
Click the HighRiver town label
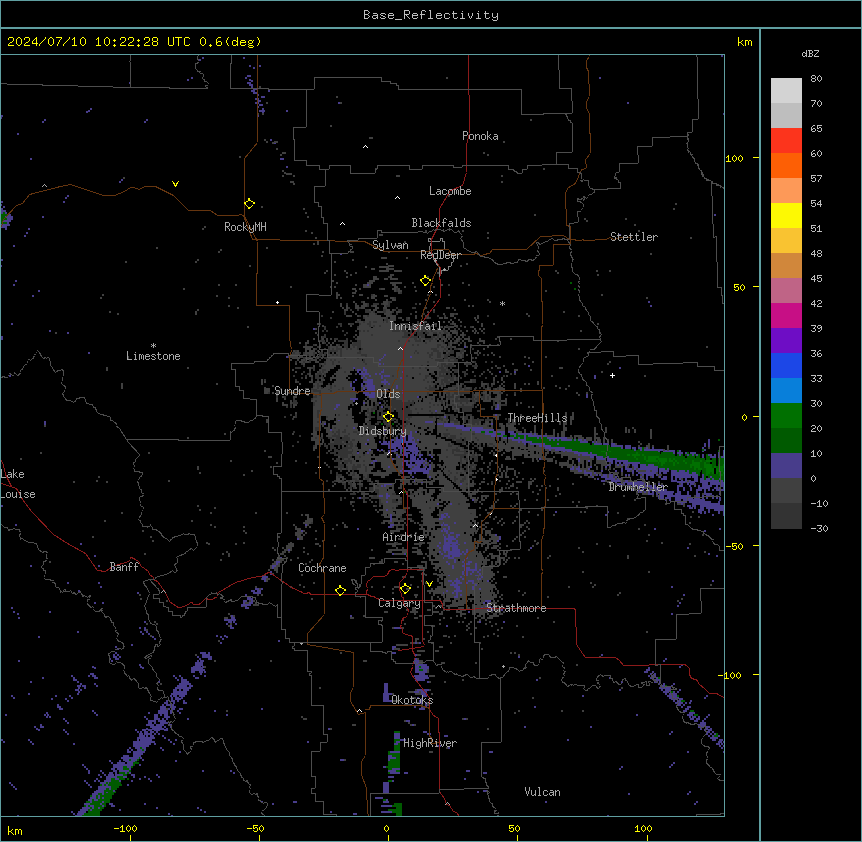430,743
